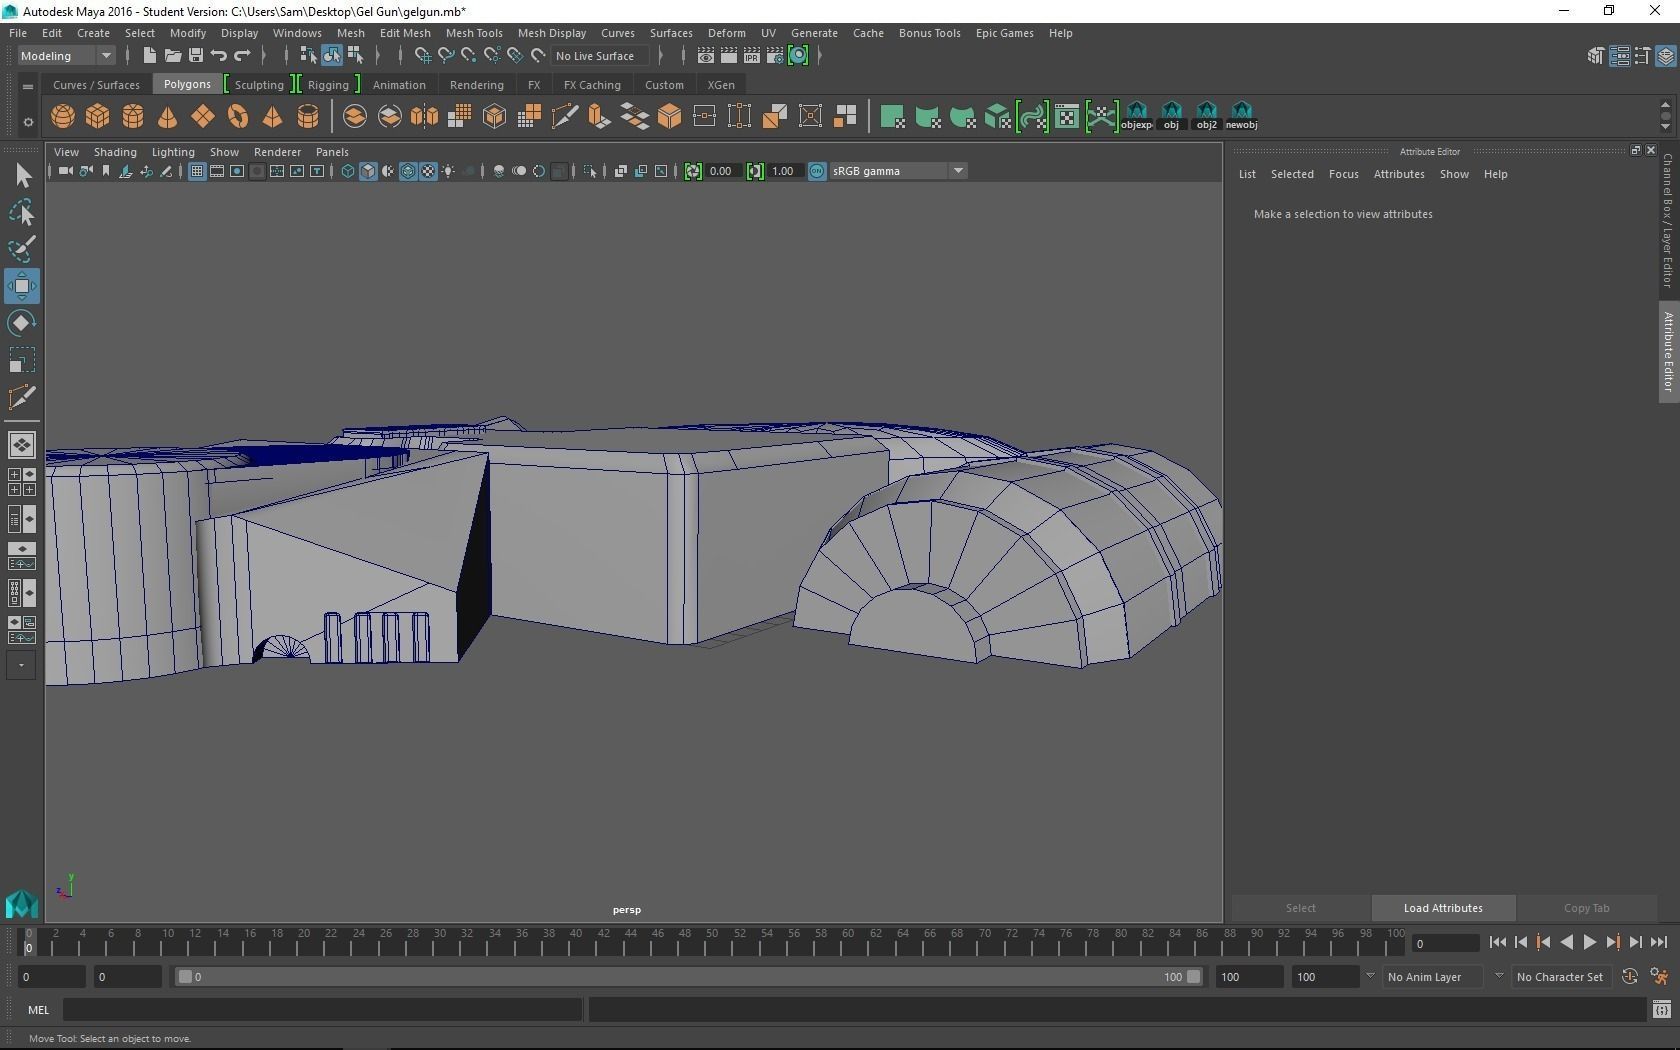Create a polygon sphere from the shelf
Viewport: 1680px width, 1050px height.
[x=62, y=116]
